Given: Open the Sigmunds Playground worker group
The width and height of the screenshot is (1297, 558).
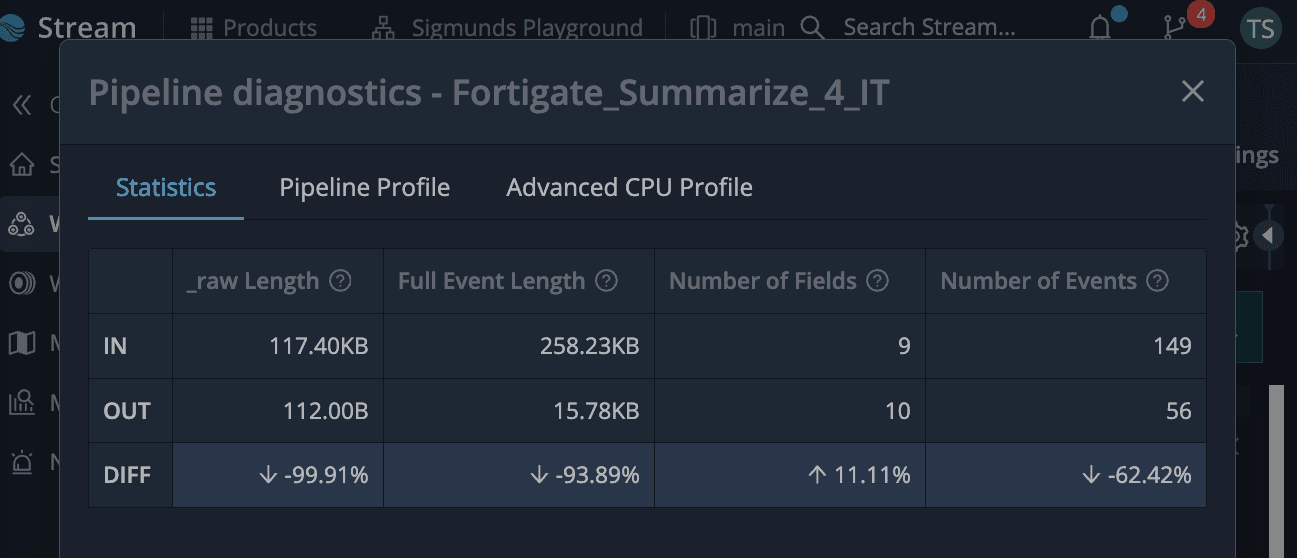Looking at the screenshot, I should 508,28.
